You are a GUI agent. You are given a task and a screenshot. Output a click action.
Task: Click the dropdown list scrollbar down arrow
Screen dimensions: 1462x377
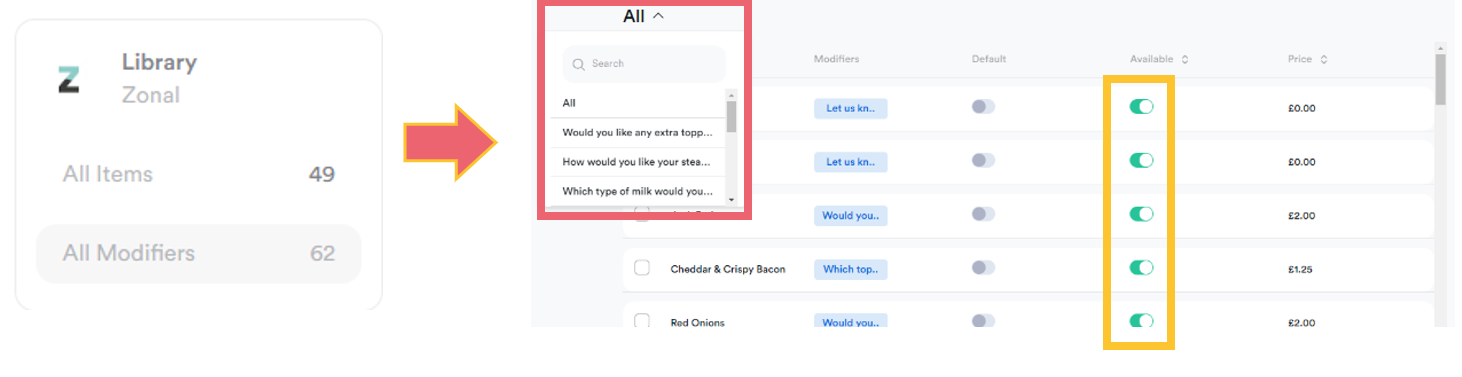pos(731,200)
